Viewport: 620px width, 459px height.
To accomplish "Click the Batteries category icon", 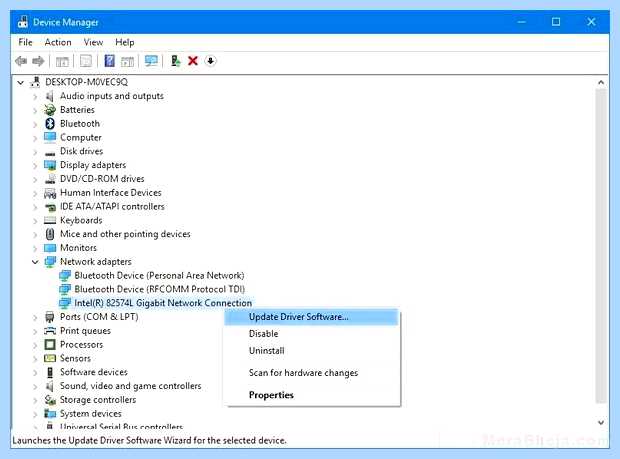I will click(50, 110).
